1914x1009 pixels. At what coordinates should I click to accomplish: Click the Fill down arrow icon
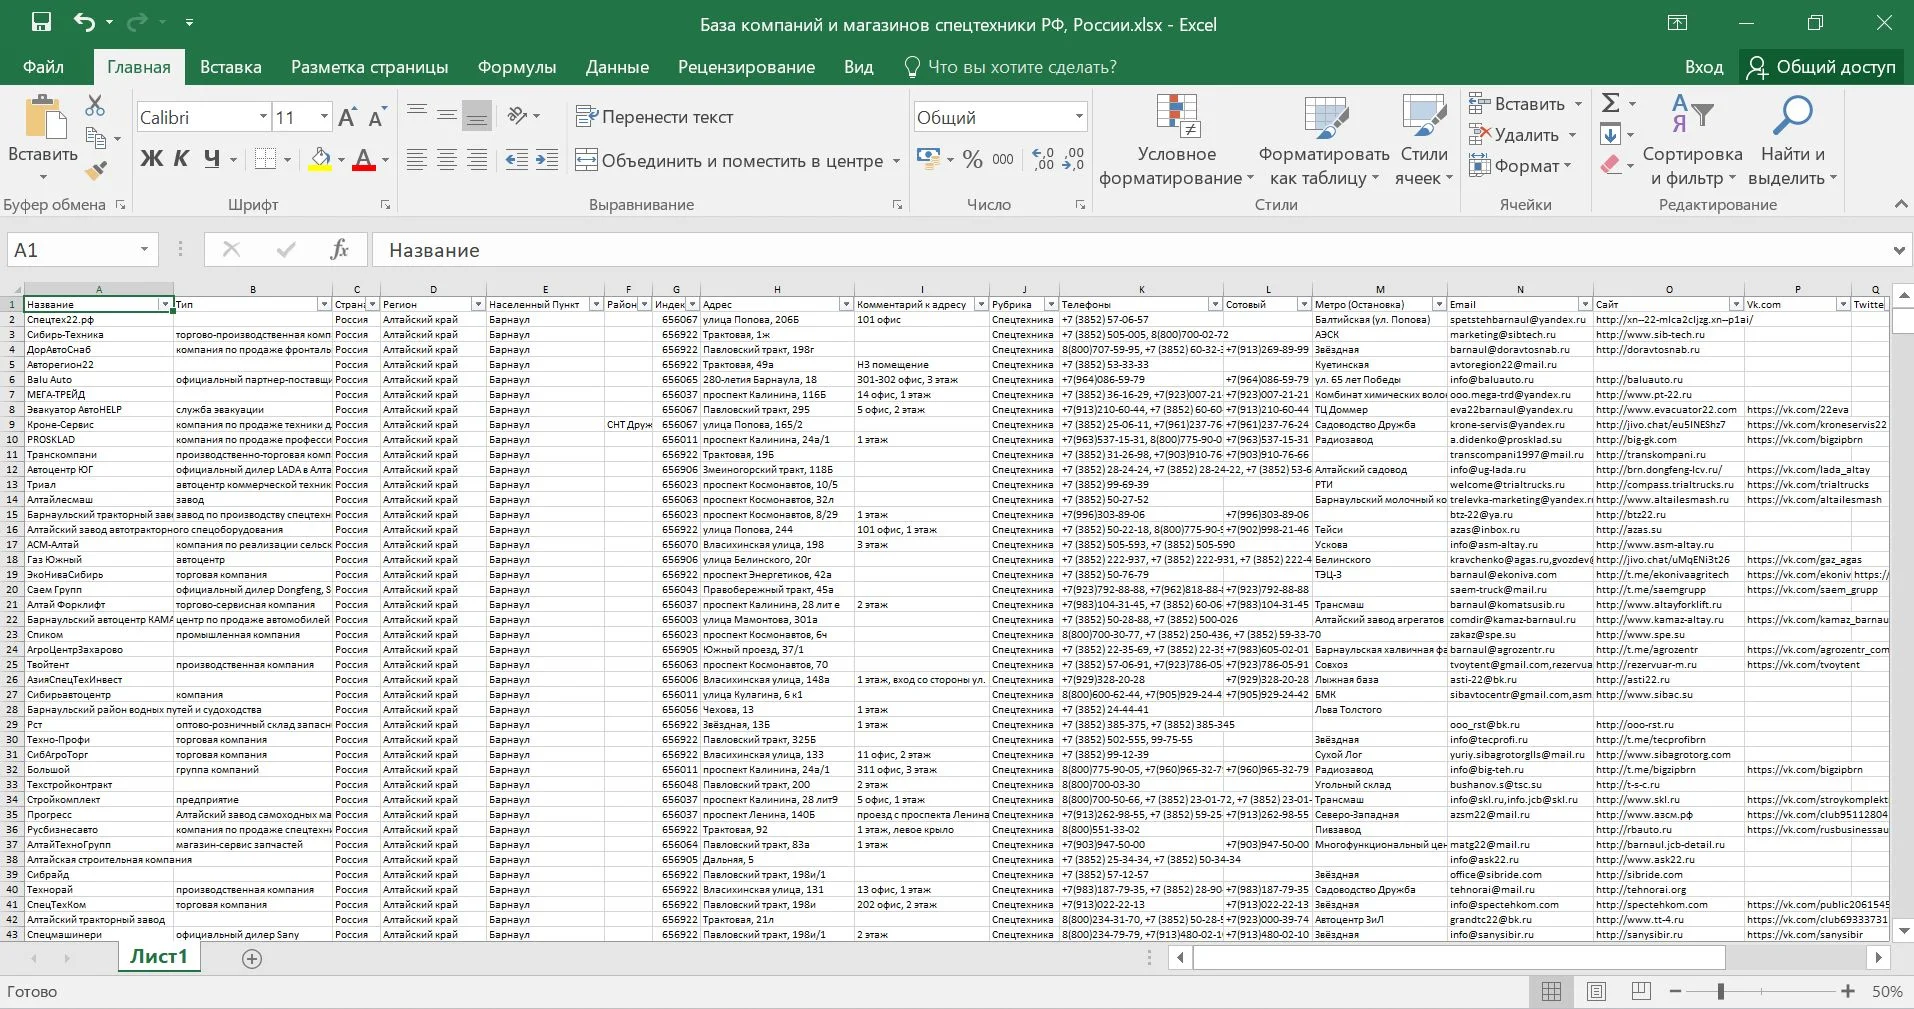tap(1610, 134)
